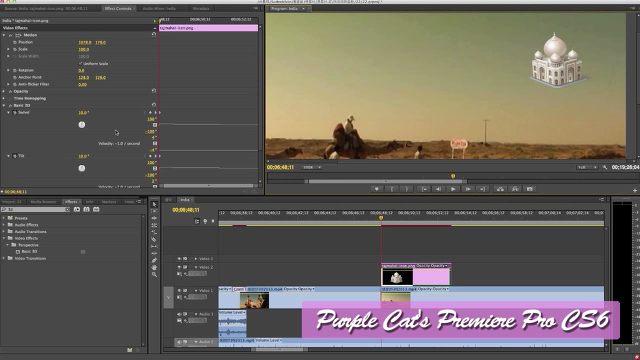Viewport: 640px width, 360px height.
Task: Toggle Video 3 track visibility eye
Action: coord(179,258)
